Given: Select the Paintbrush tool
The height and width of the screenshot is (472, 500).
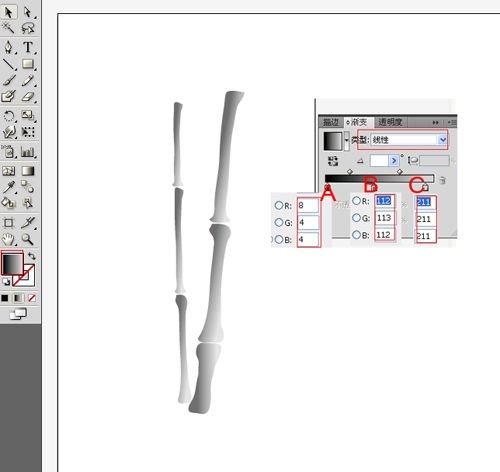Looking at the screenshot, I should point(8,81).
